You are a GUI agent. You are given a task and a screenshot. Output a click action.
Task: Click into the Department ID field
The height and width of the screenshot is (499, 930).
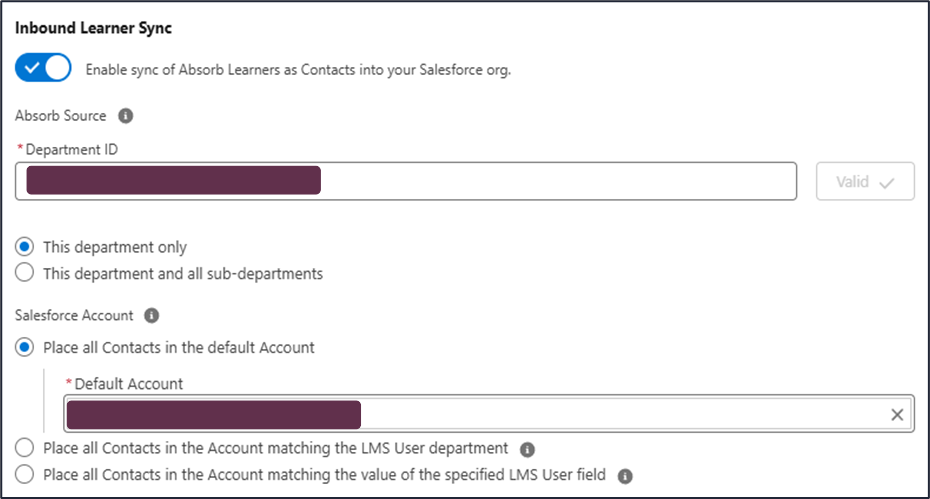[x=550, y=181]
